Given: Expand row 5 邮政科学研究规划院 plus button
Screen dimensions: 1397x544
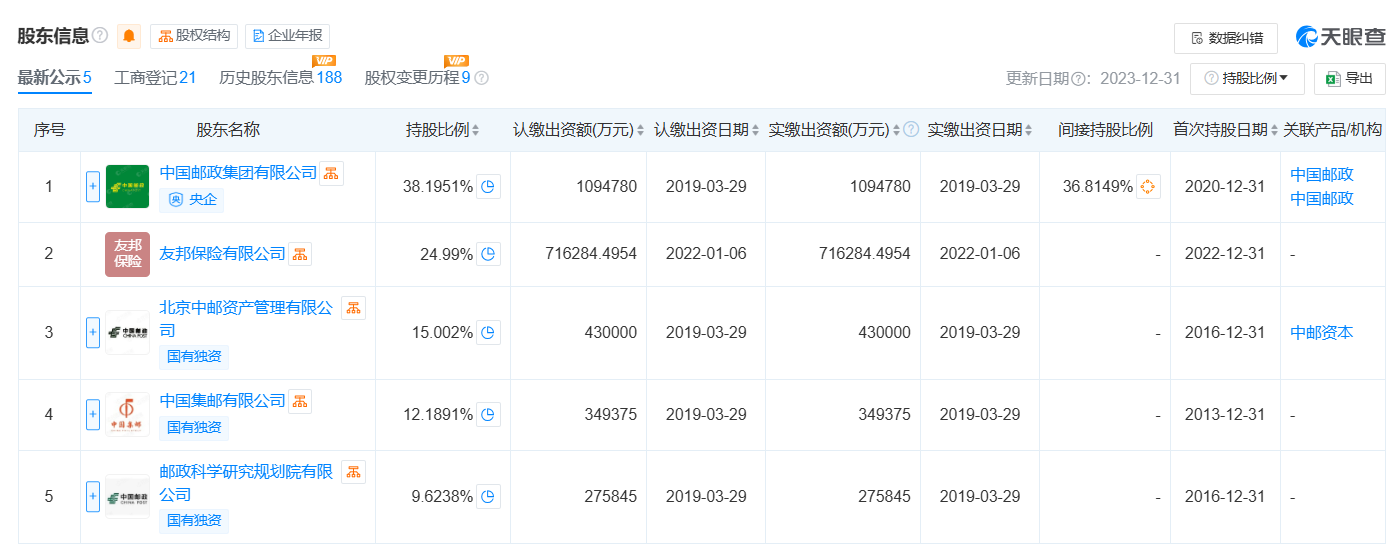Looking at the screenshot, I should 93,496.
